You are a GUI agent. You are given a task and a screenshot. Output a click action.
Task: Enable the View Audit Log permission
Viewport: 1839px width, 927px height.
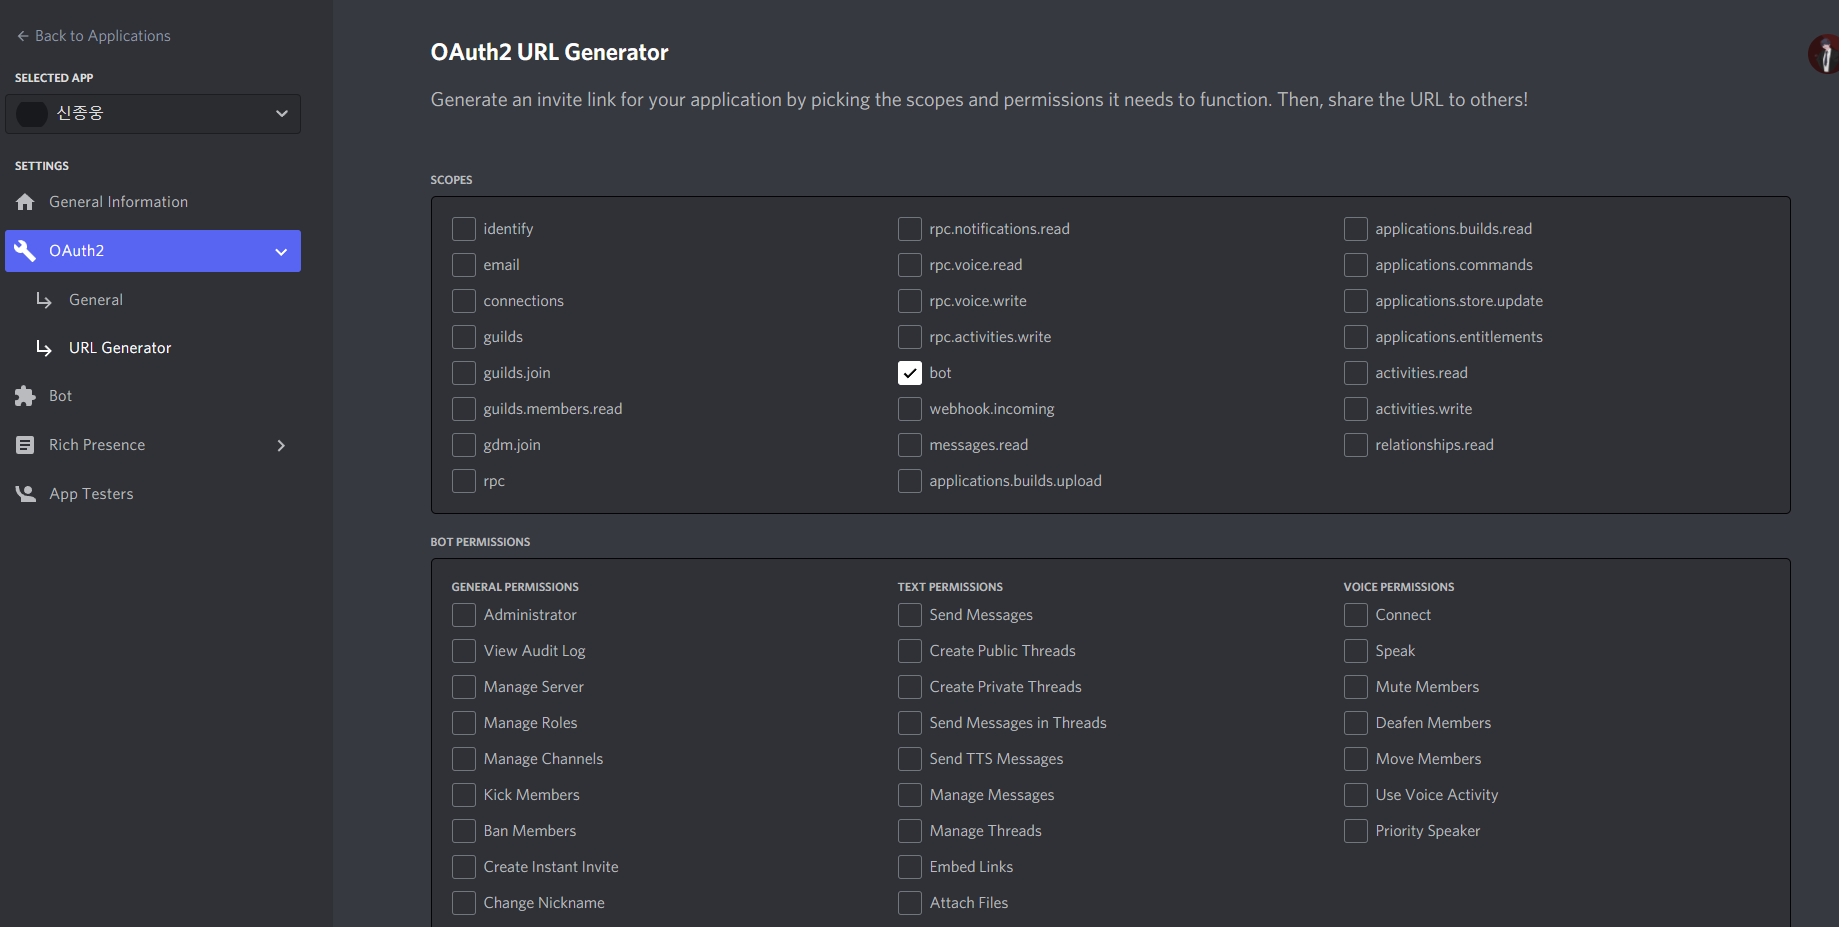464,651
